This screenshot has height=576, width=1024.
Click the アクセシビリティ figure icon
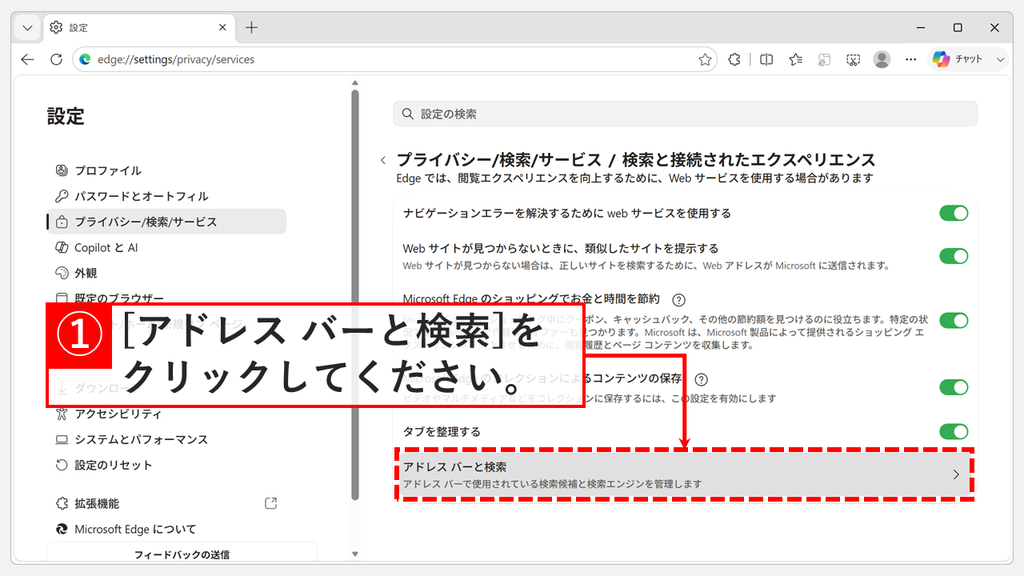pyautogui.click(x=61, y=413)
